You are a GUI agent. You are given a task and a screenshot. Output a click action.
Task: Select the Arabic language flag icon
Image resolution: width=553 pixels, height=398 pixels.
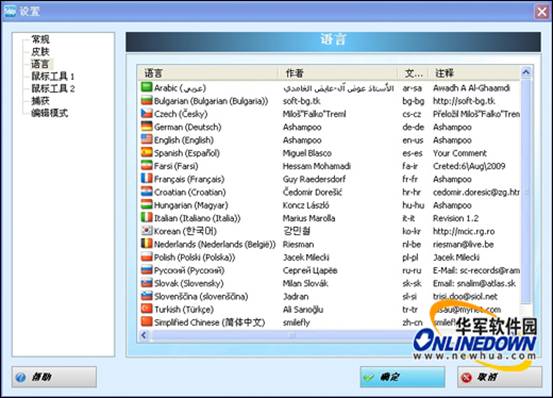click(146, 87)
